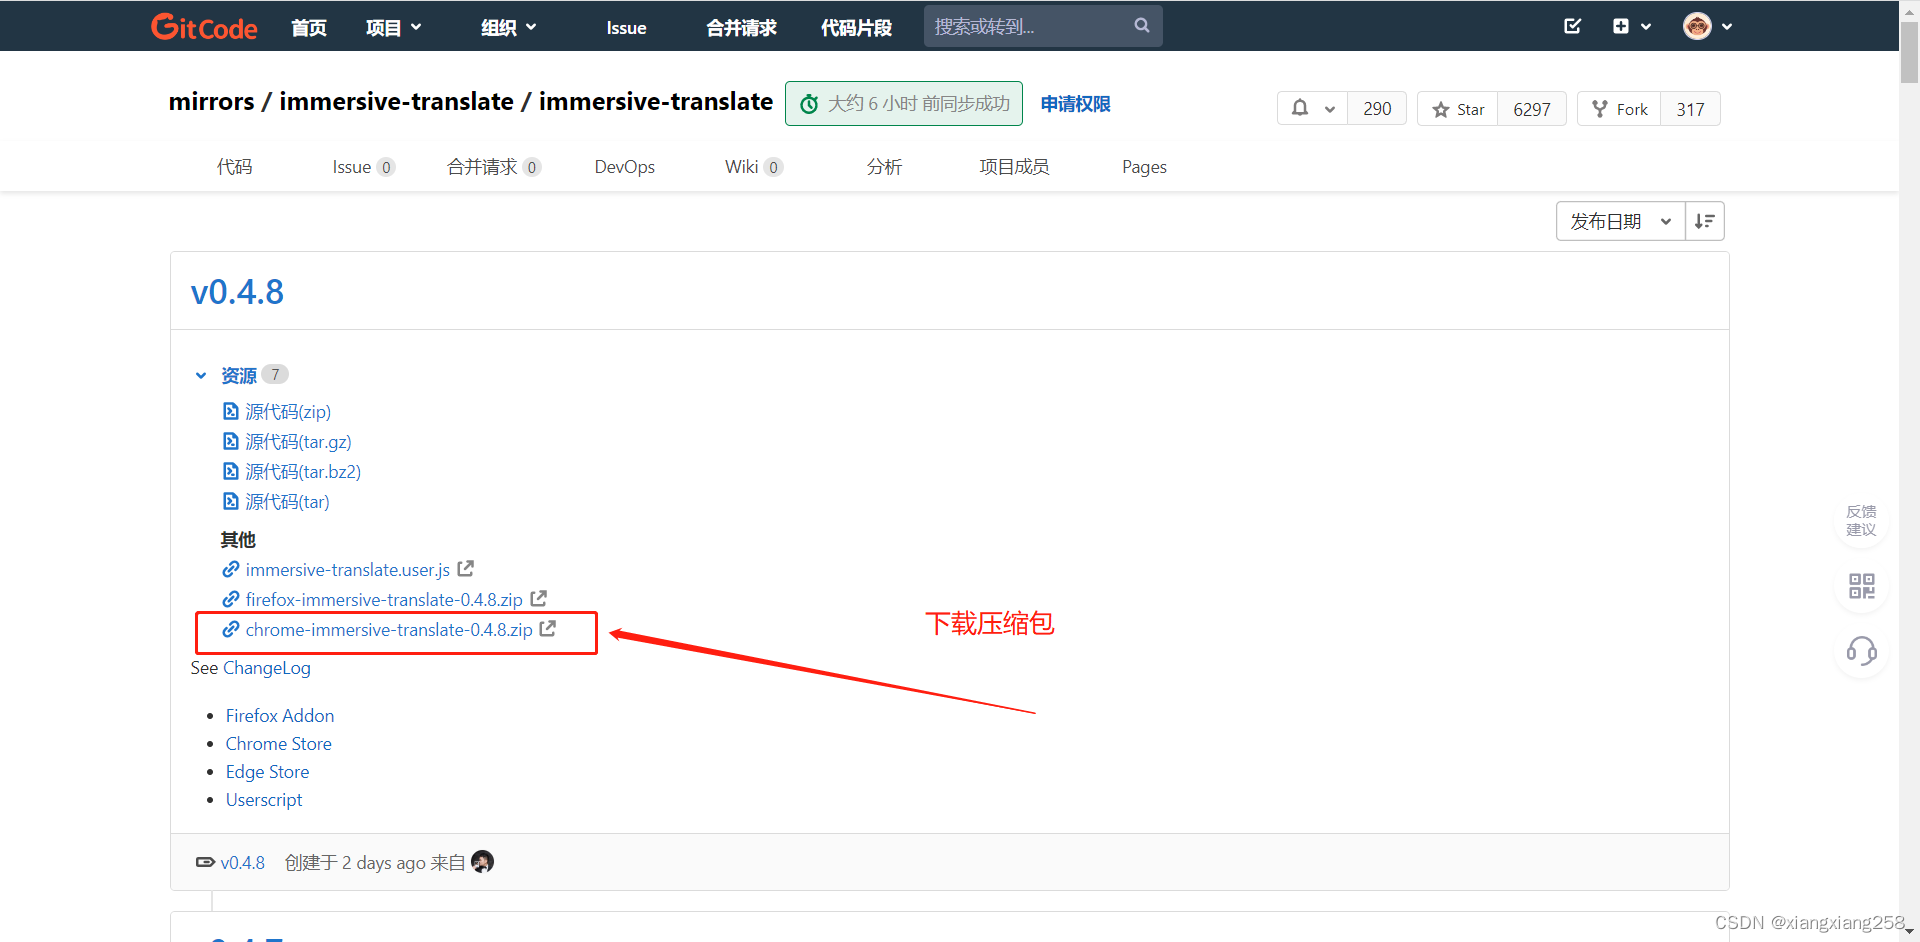The image size is (1920, 942).
Task: Open the 发布日期 sort dropdown
Action: click(1621, 221)
